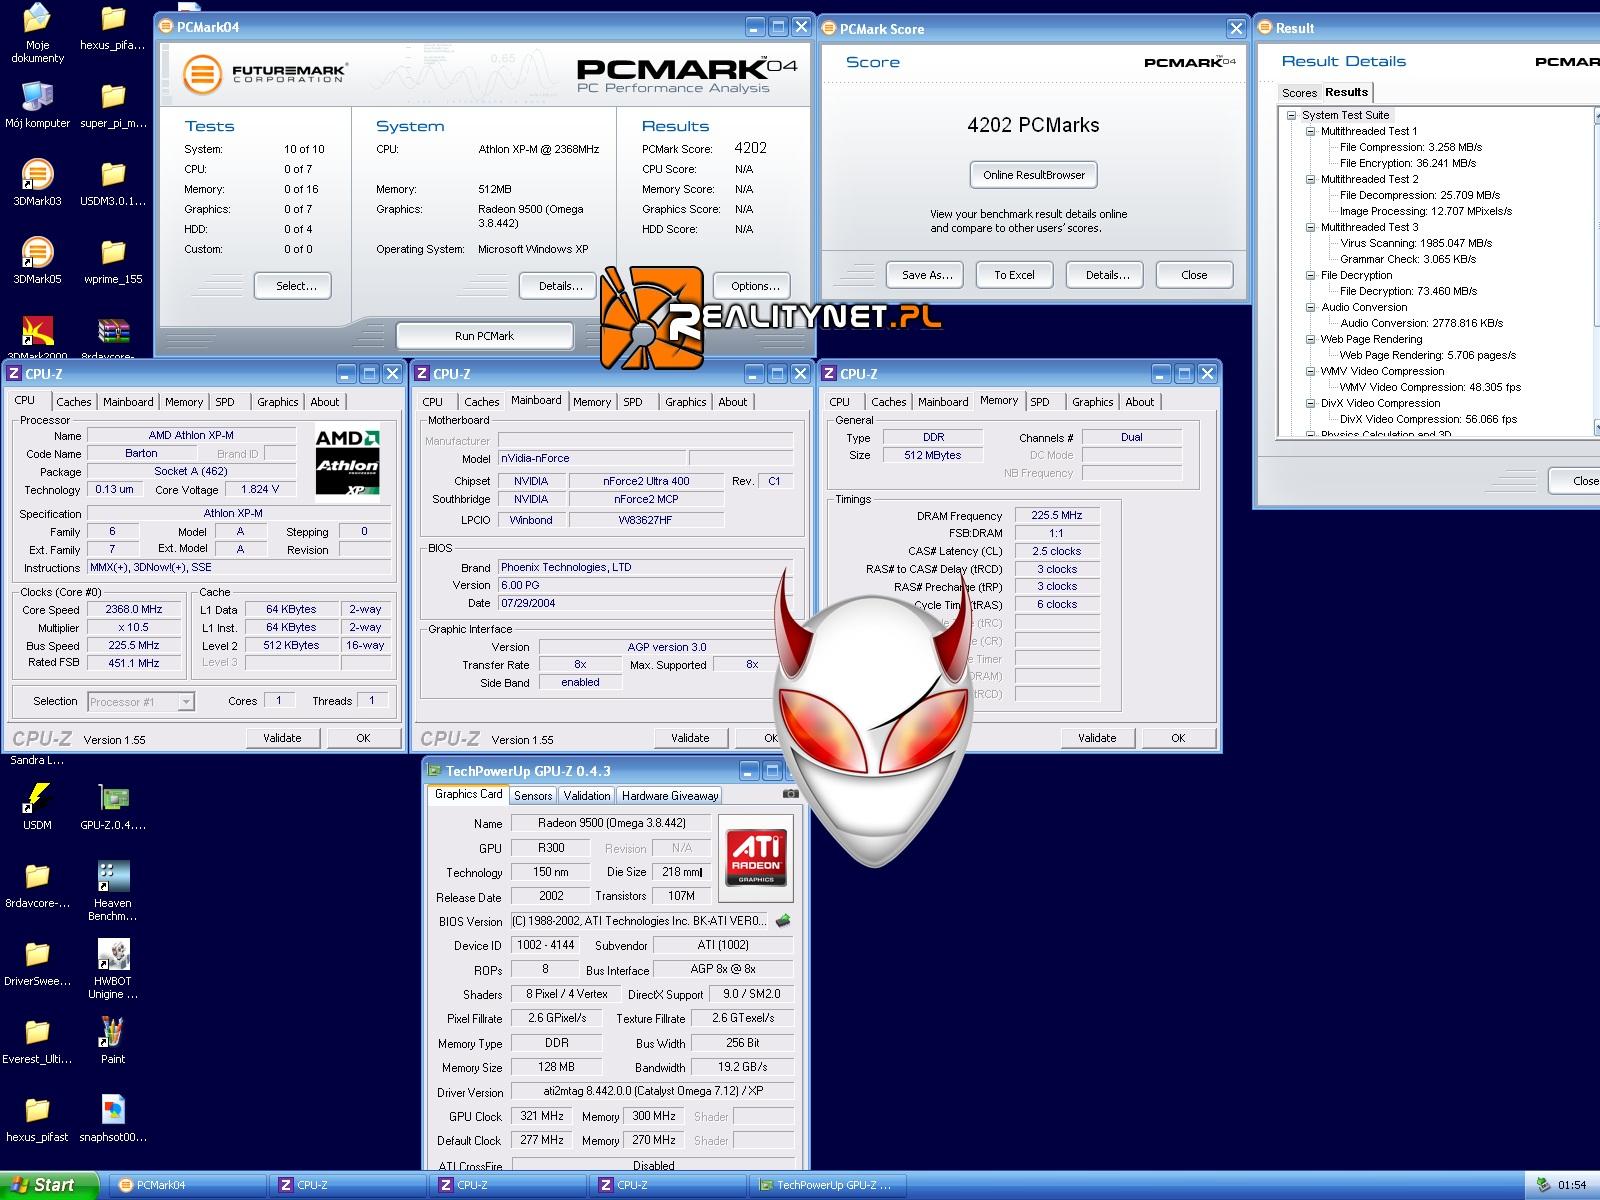Viewport: 1600px width, 1200px height.
Task: Collapse the Multithreaded Test 2 node
Action: pos(1310,179)
